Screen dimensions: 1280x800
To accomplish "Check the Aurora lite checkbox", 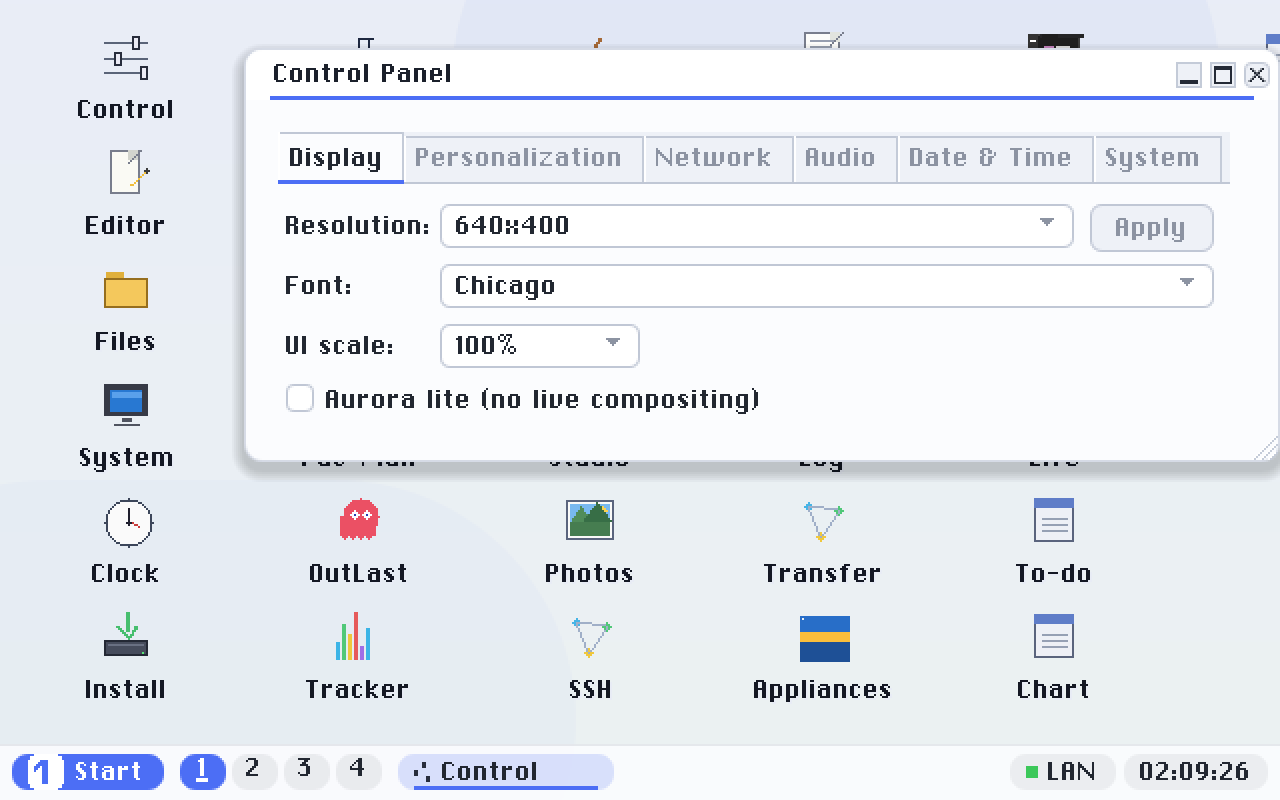I will [x=300, y=399].
